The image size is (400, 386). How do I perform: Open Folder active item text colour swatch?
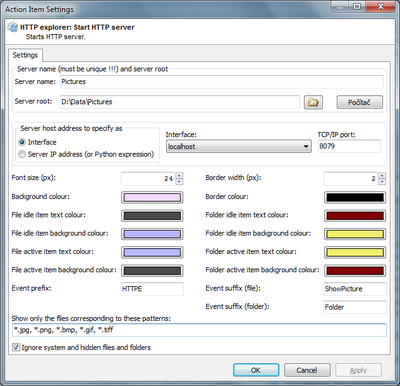coord(355,252)
